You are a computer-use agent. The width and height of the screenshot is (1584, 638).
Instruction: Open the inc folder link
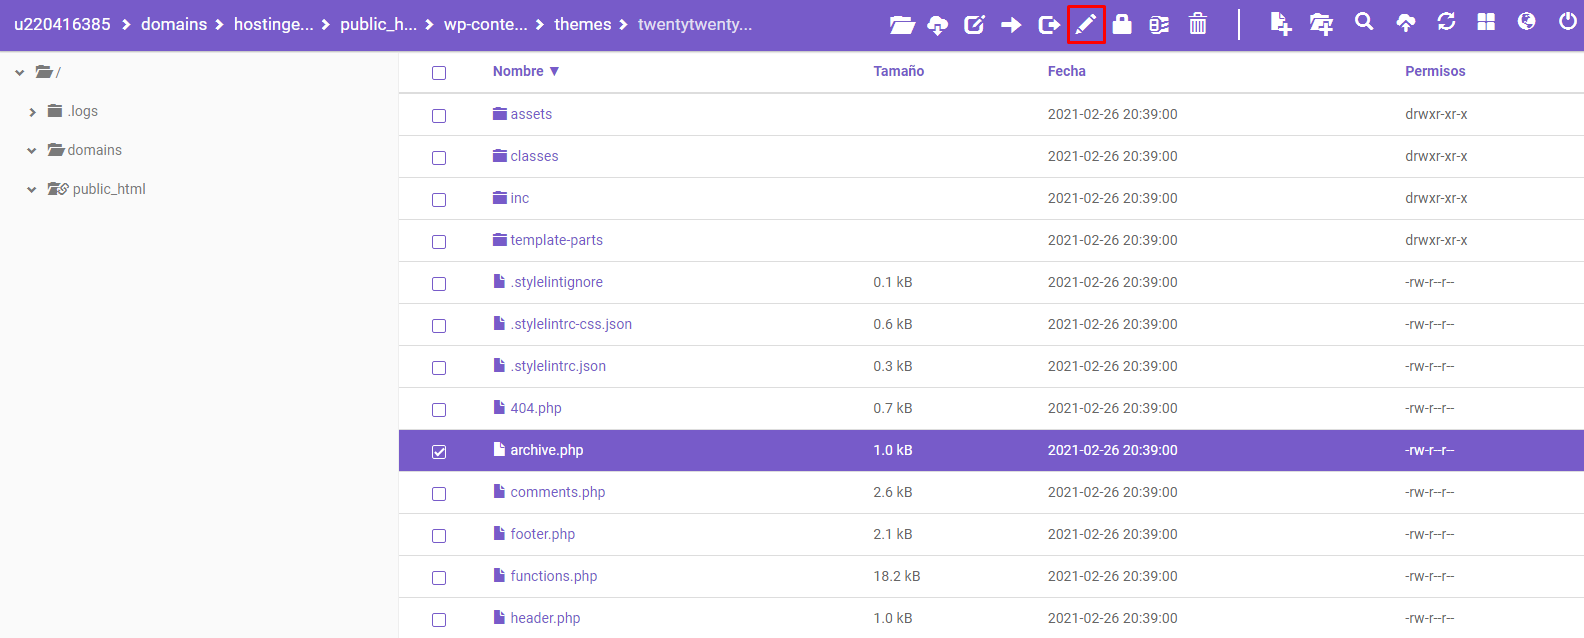[x=520, y=198]
